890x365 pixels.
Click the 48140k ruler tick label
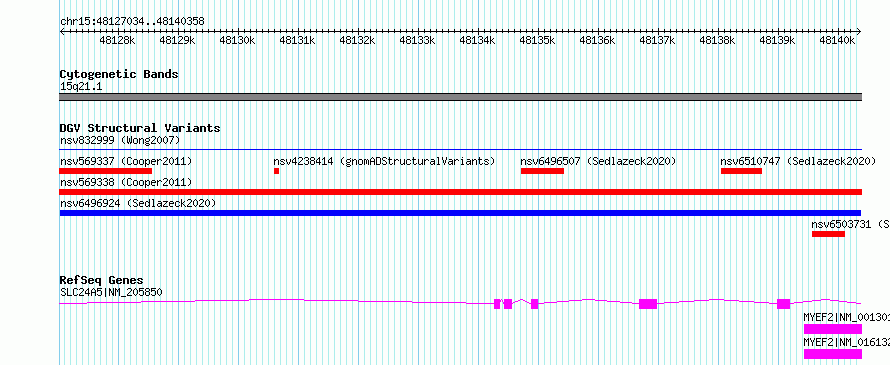tap(837, 41)
